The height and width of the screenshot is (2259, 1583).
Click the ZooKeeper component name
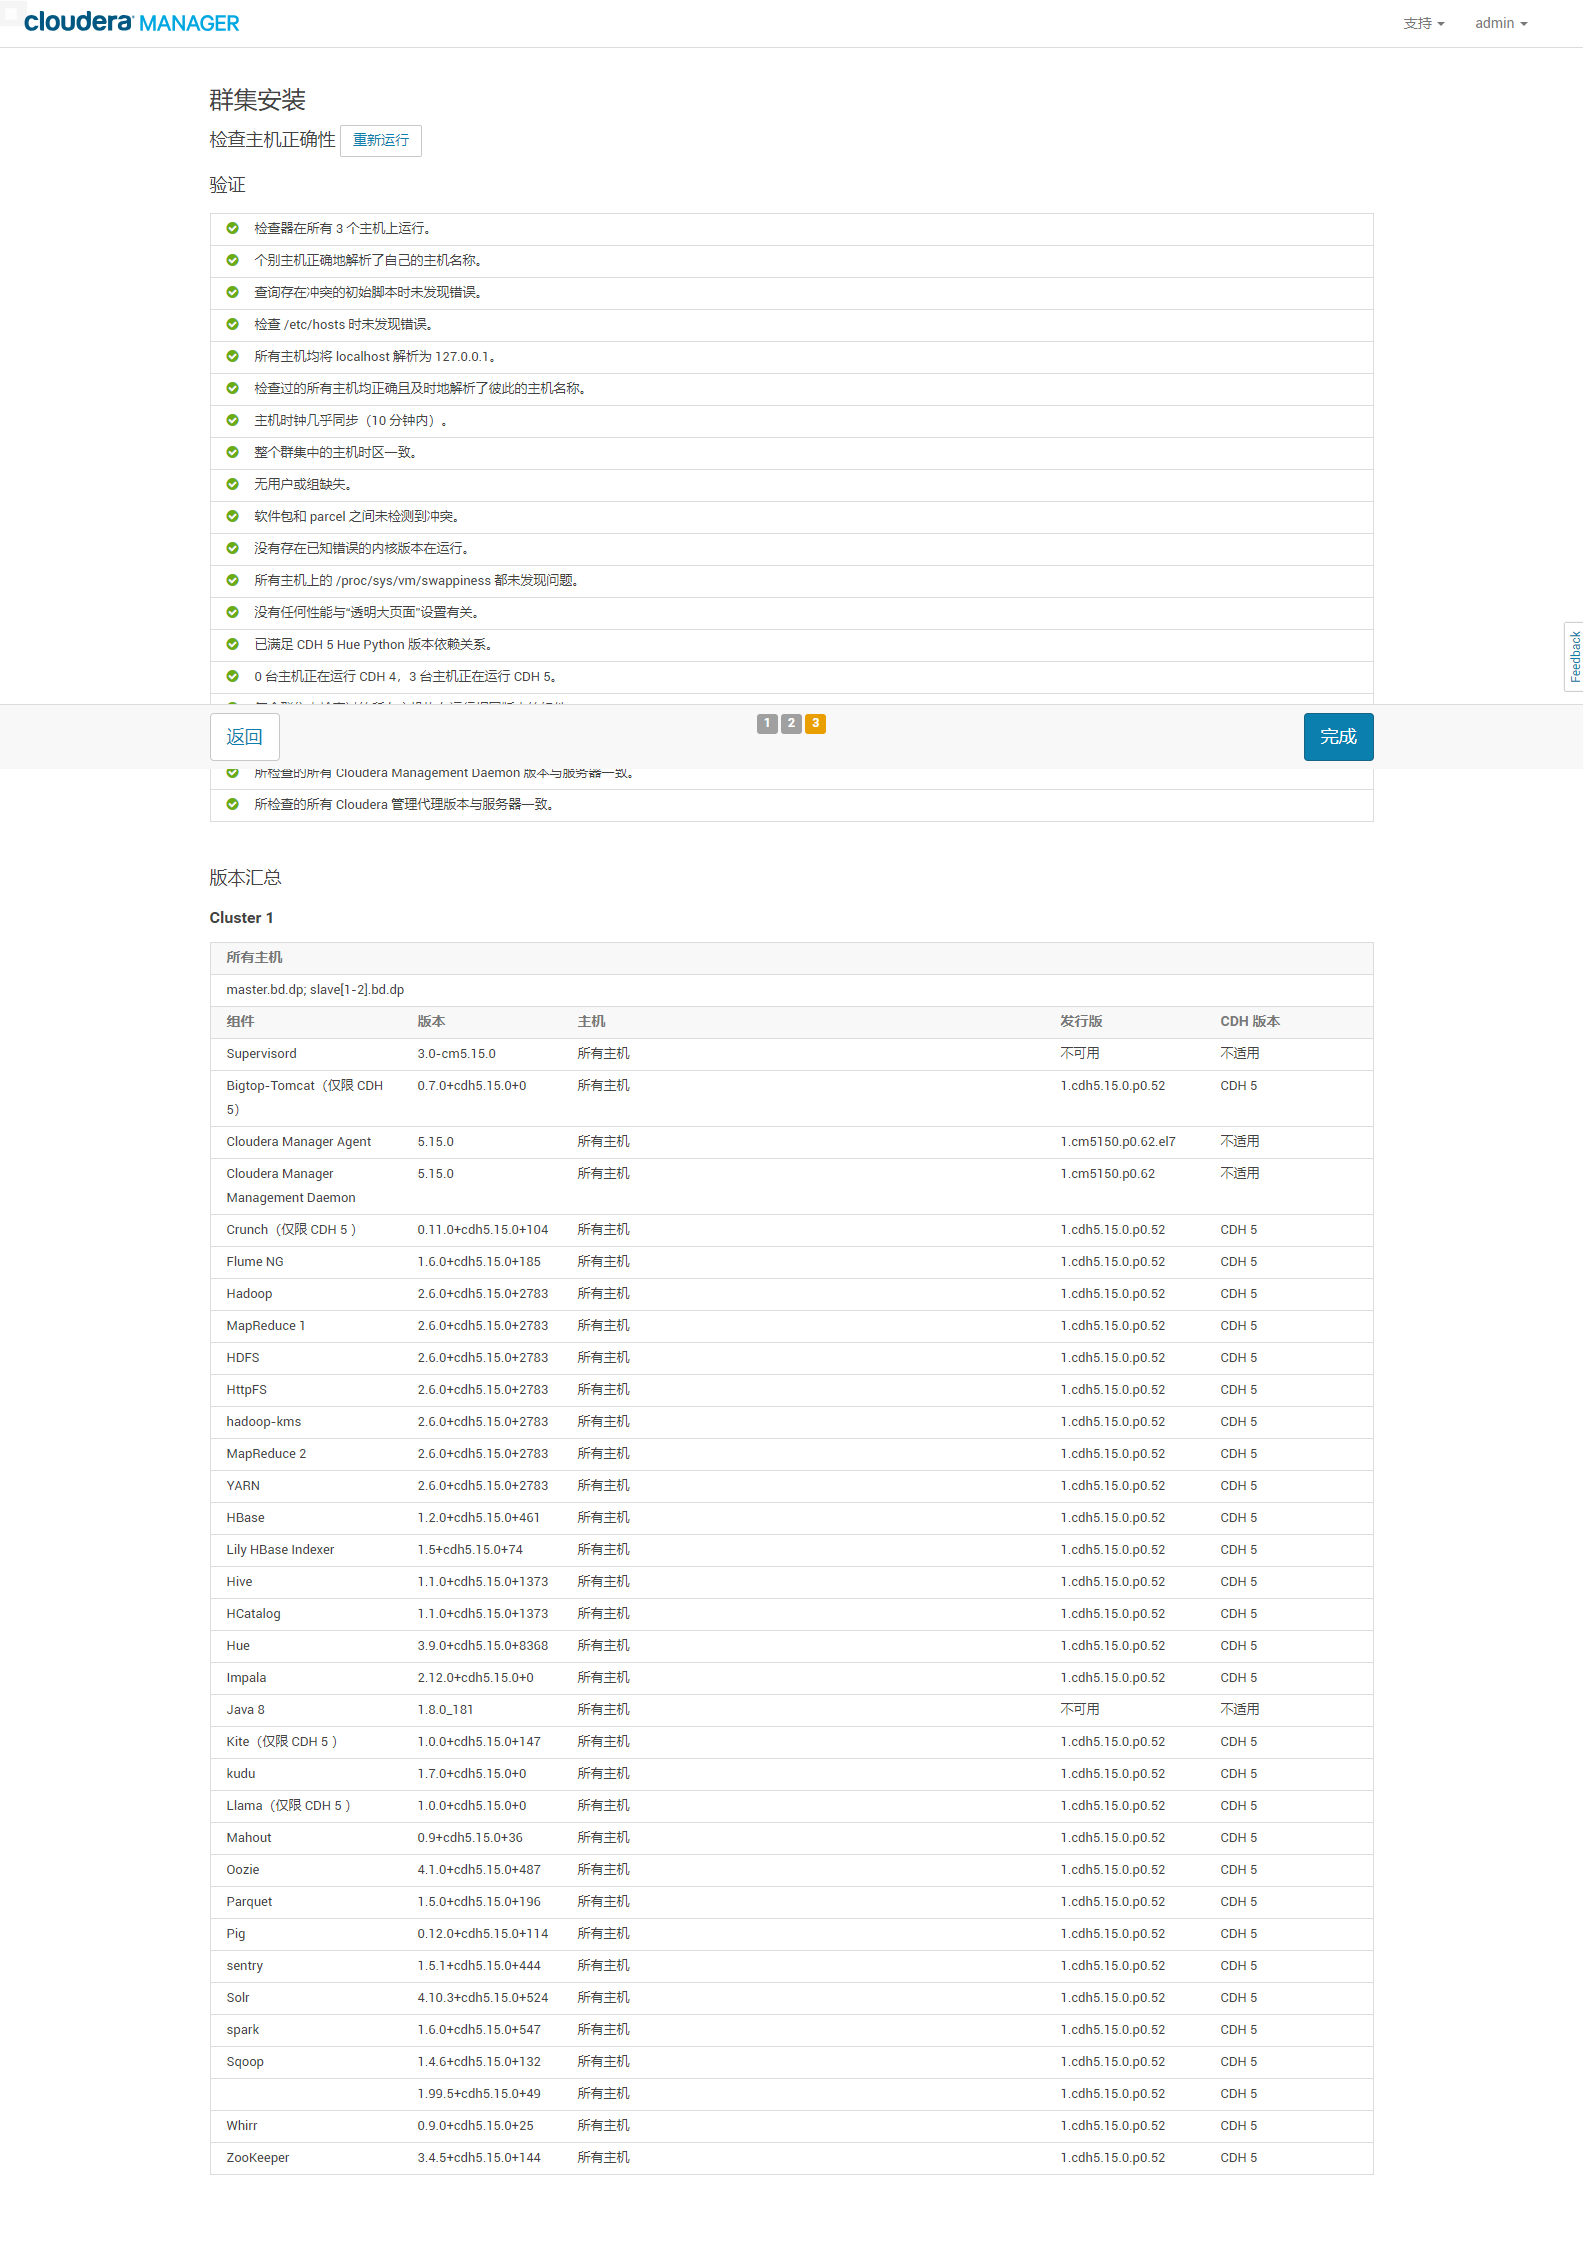click(257, 2158)
